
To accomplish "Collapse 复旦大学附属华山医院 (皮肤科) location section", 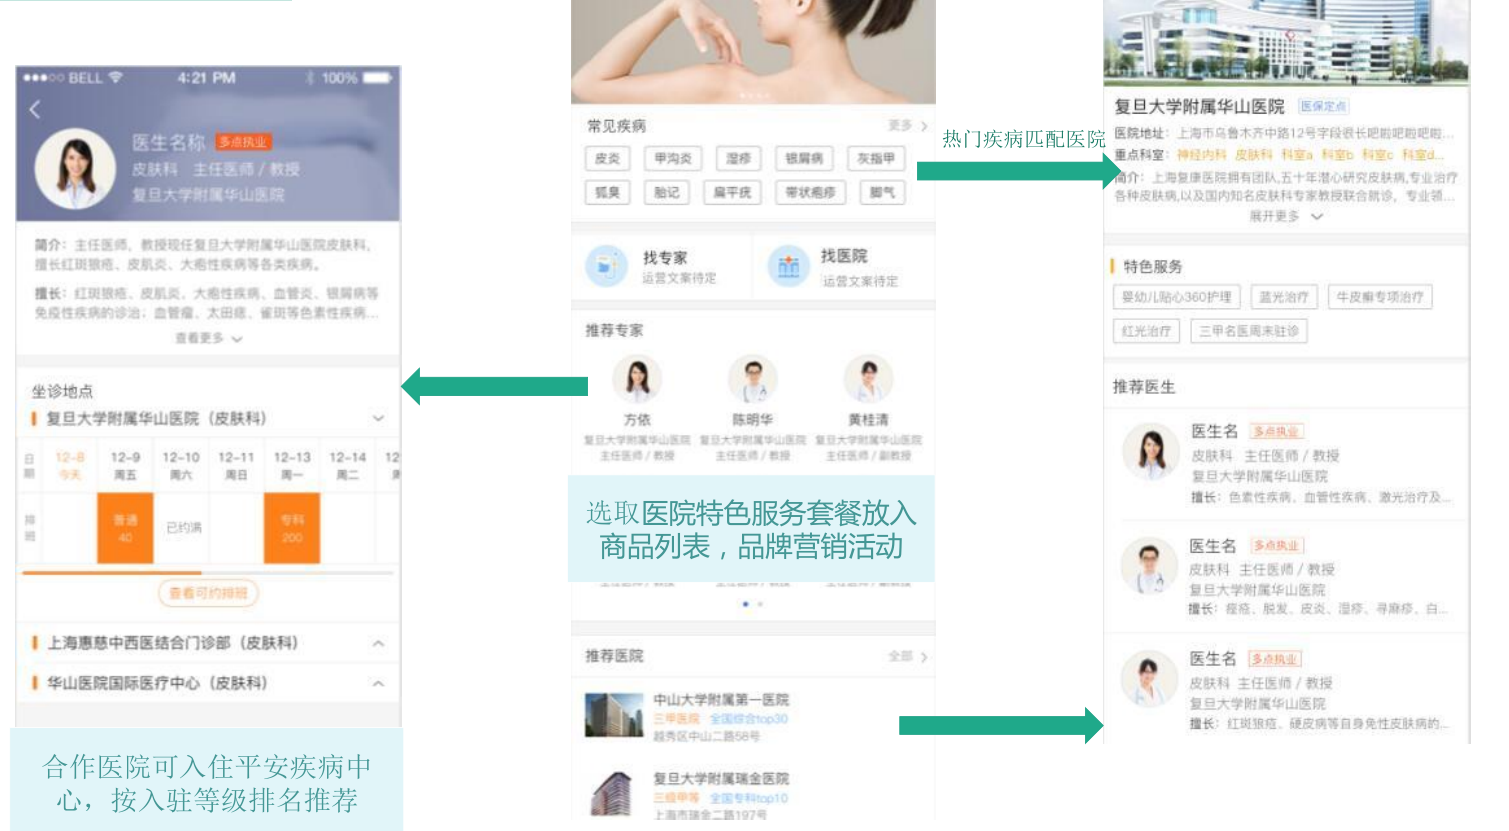I will click(379, 418).
